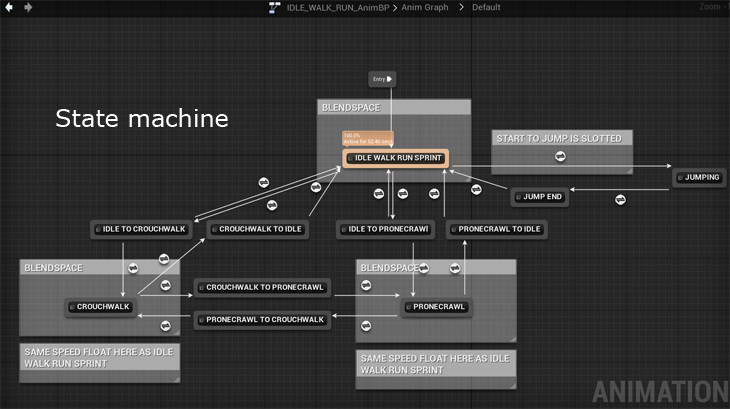The height and width of the screenshot is (409, 730).
Task: Click transition icon from PRONECRAWL TO CROUCHWALK into CROUCHWALK
Action: coord(166,326)
